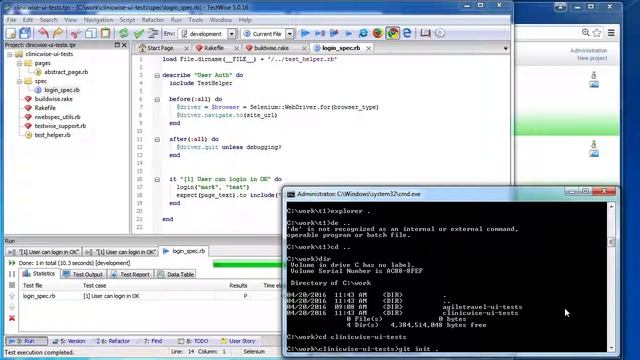Click the Paste clipboard toolbar icon
This screenshot has width=640, height=360.
click(105, 33)
